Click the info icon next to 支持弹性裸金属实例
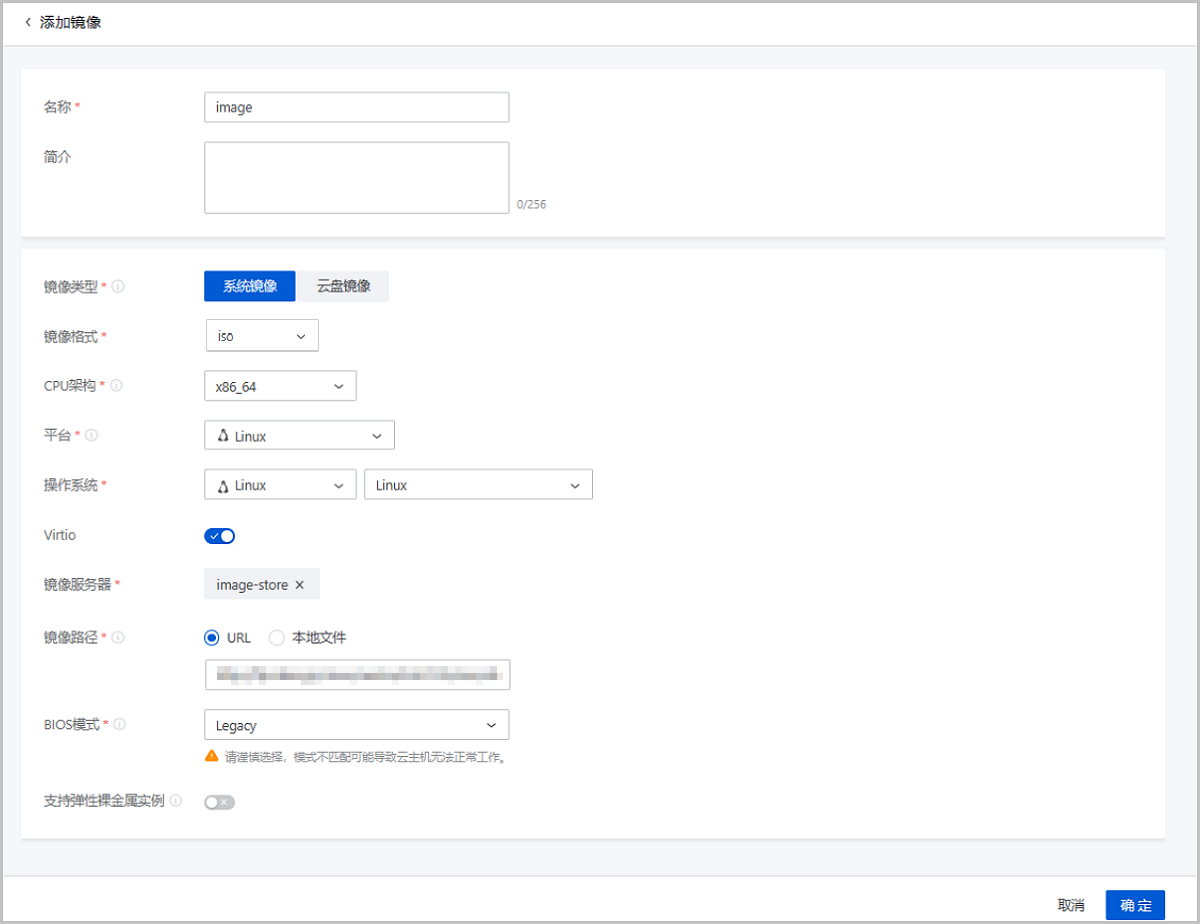This screenshot has height=924, width=1200. tap(176, 801)
